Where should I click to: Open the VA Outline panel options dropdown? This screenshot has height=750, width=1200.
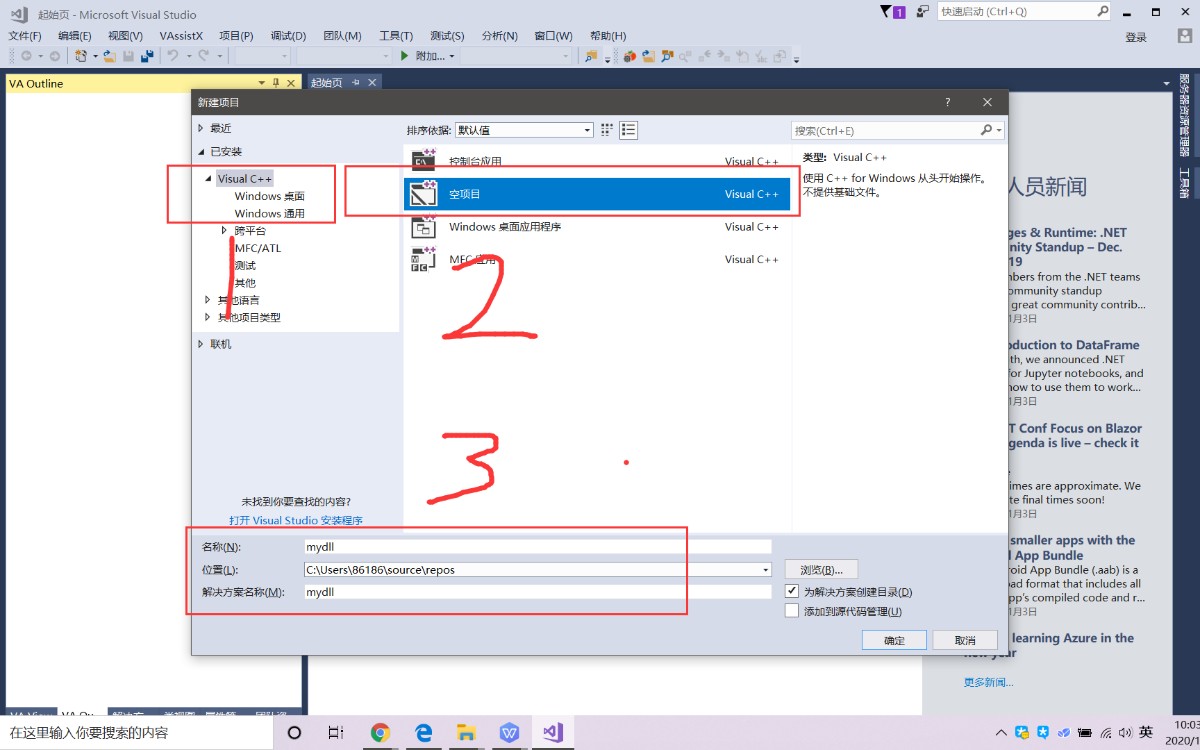tap(262, 83)
